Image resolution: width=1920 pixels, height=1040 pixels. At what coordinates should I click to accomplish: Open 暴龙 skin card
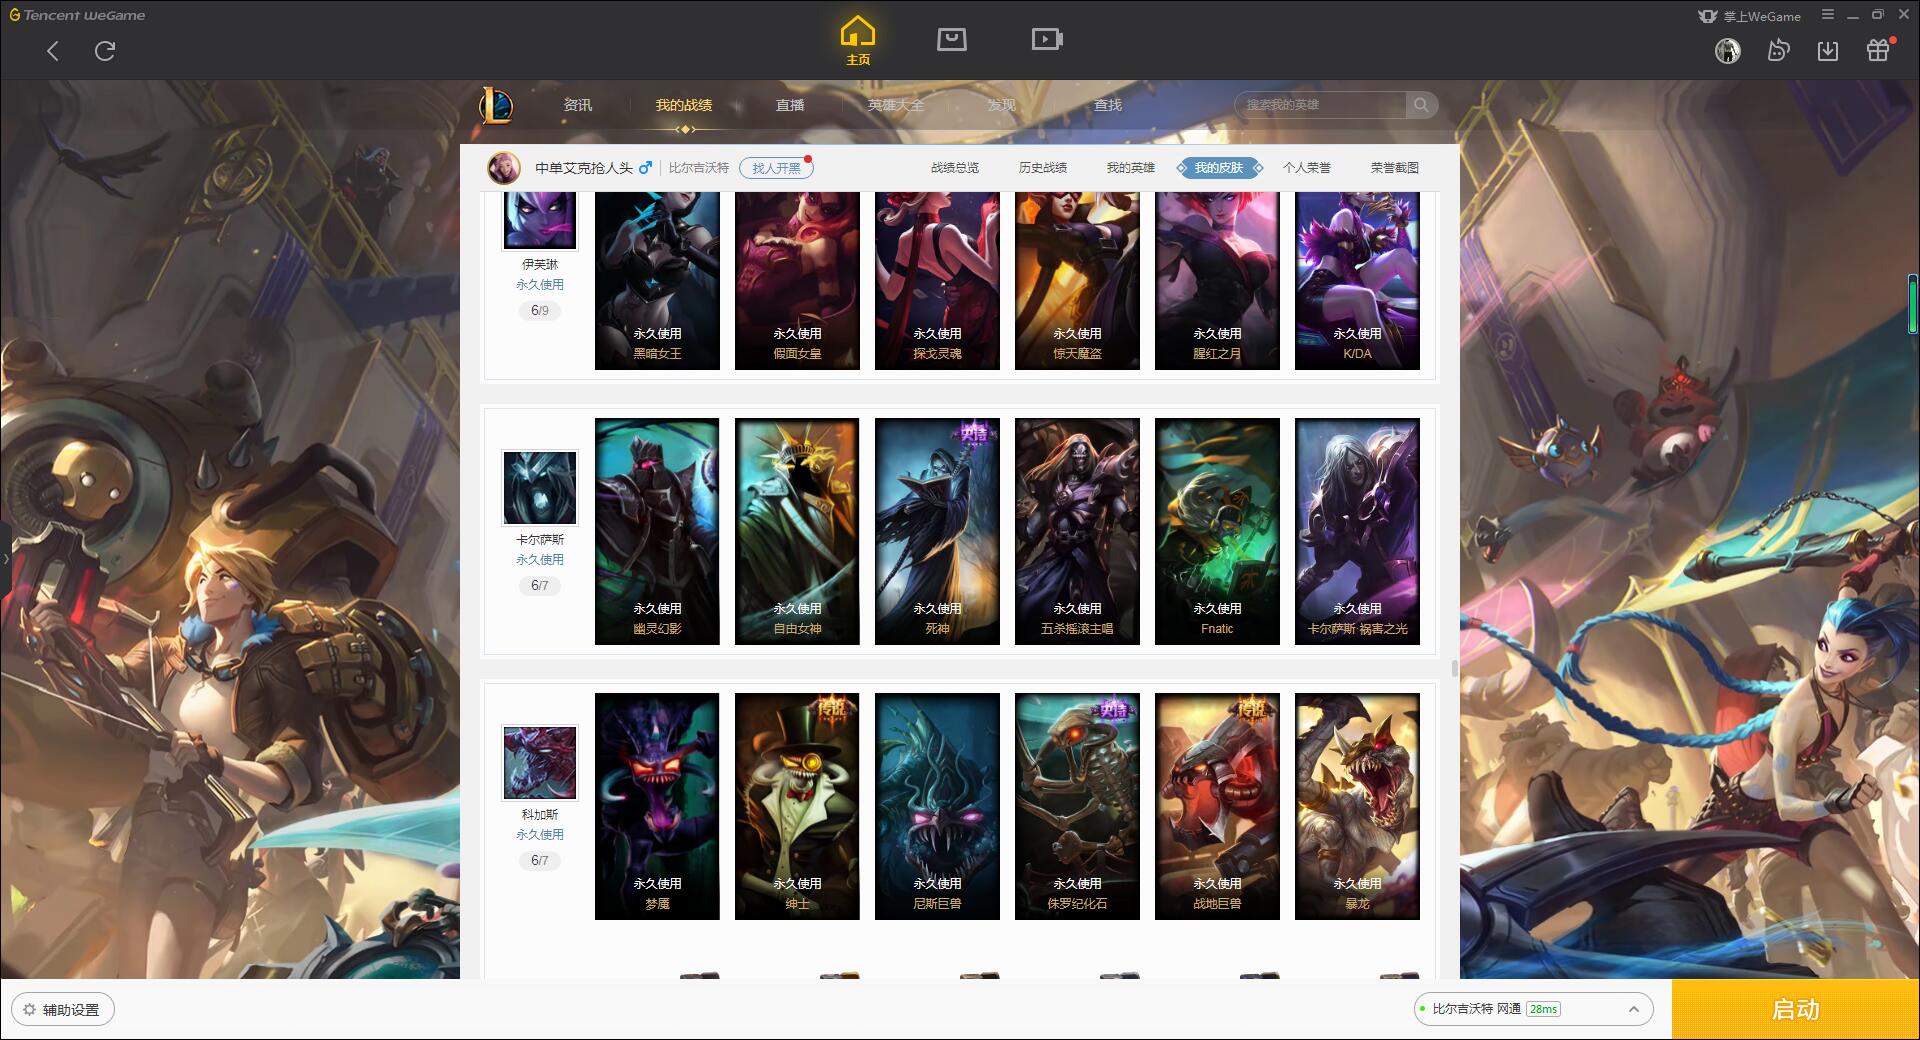tap(1357, 806)
